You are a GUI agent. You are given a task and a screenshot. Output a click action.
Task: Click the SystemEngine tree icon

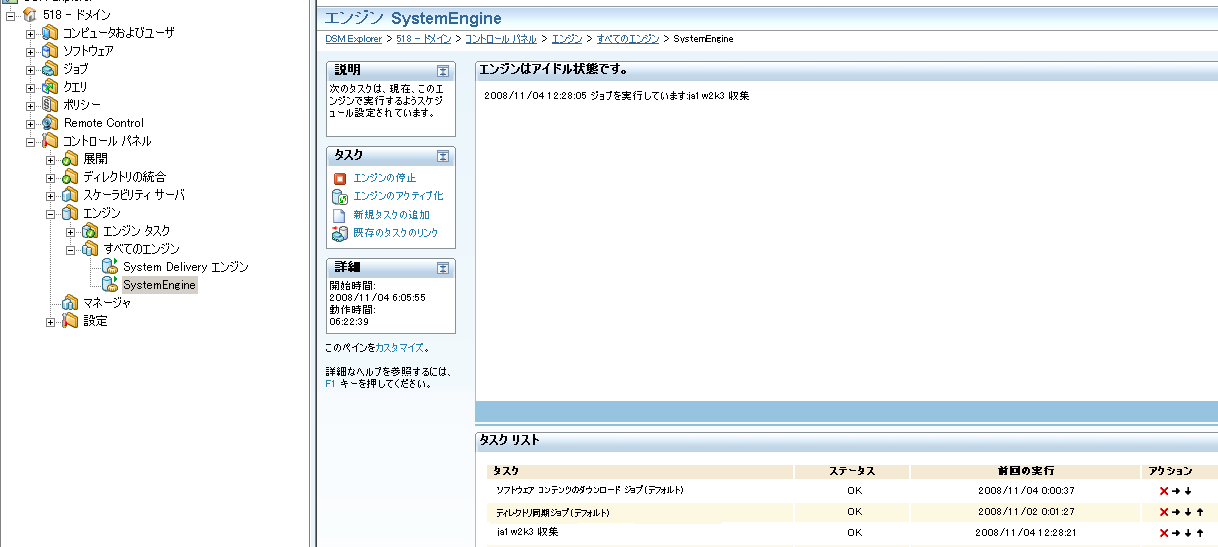pos(110,285)
